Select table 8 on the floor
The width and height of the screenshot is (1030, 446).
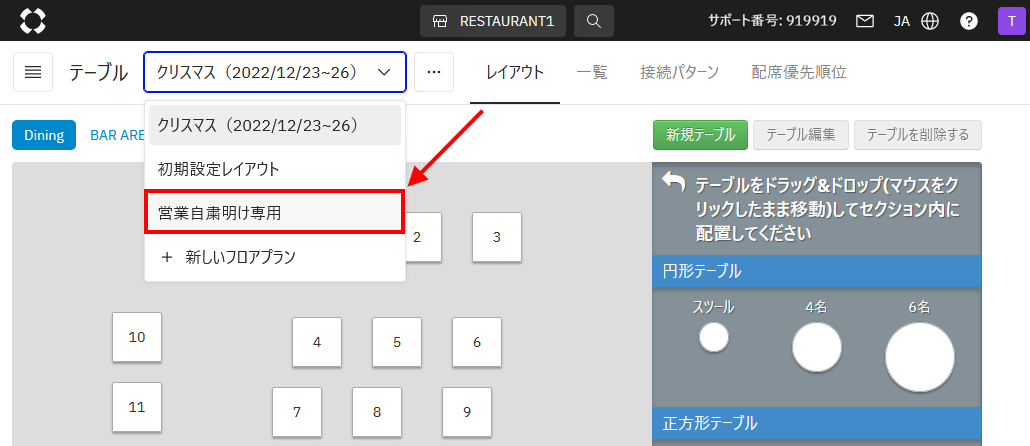click(x=377, y=412)
